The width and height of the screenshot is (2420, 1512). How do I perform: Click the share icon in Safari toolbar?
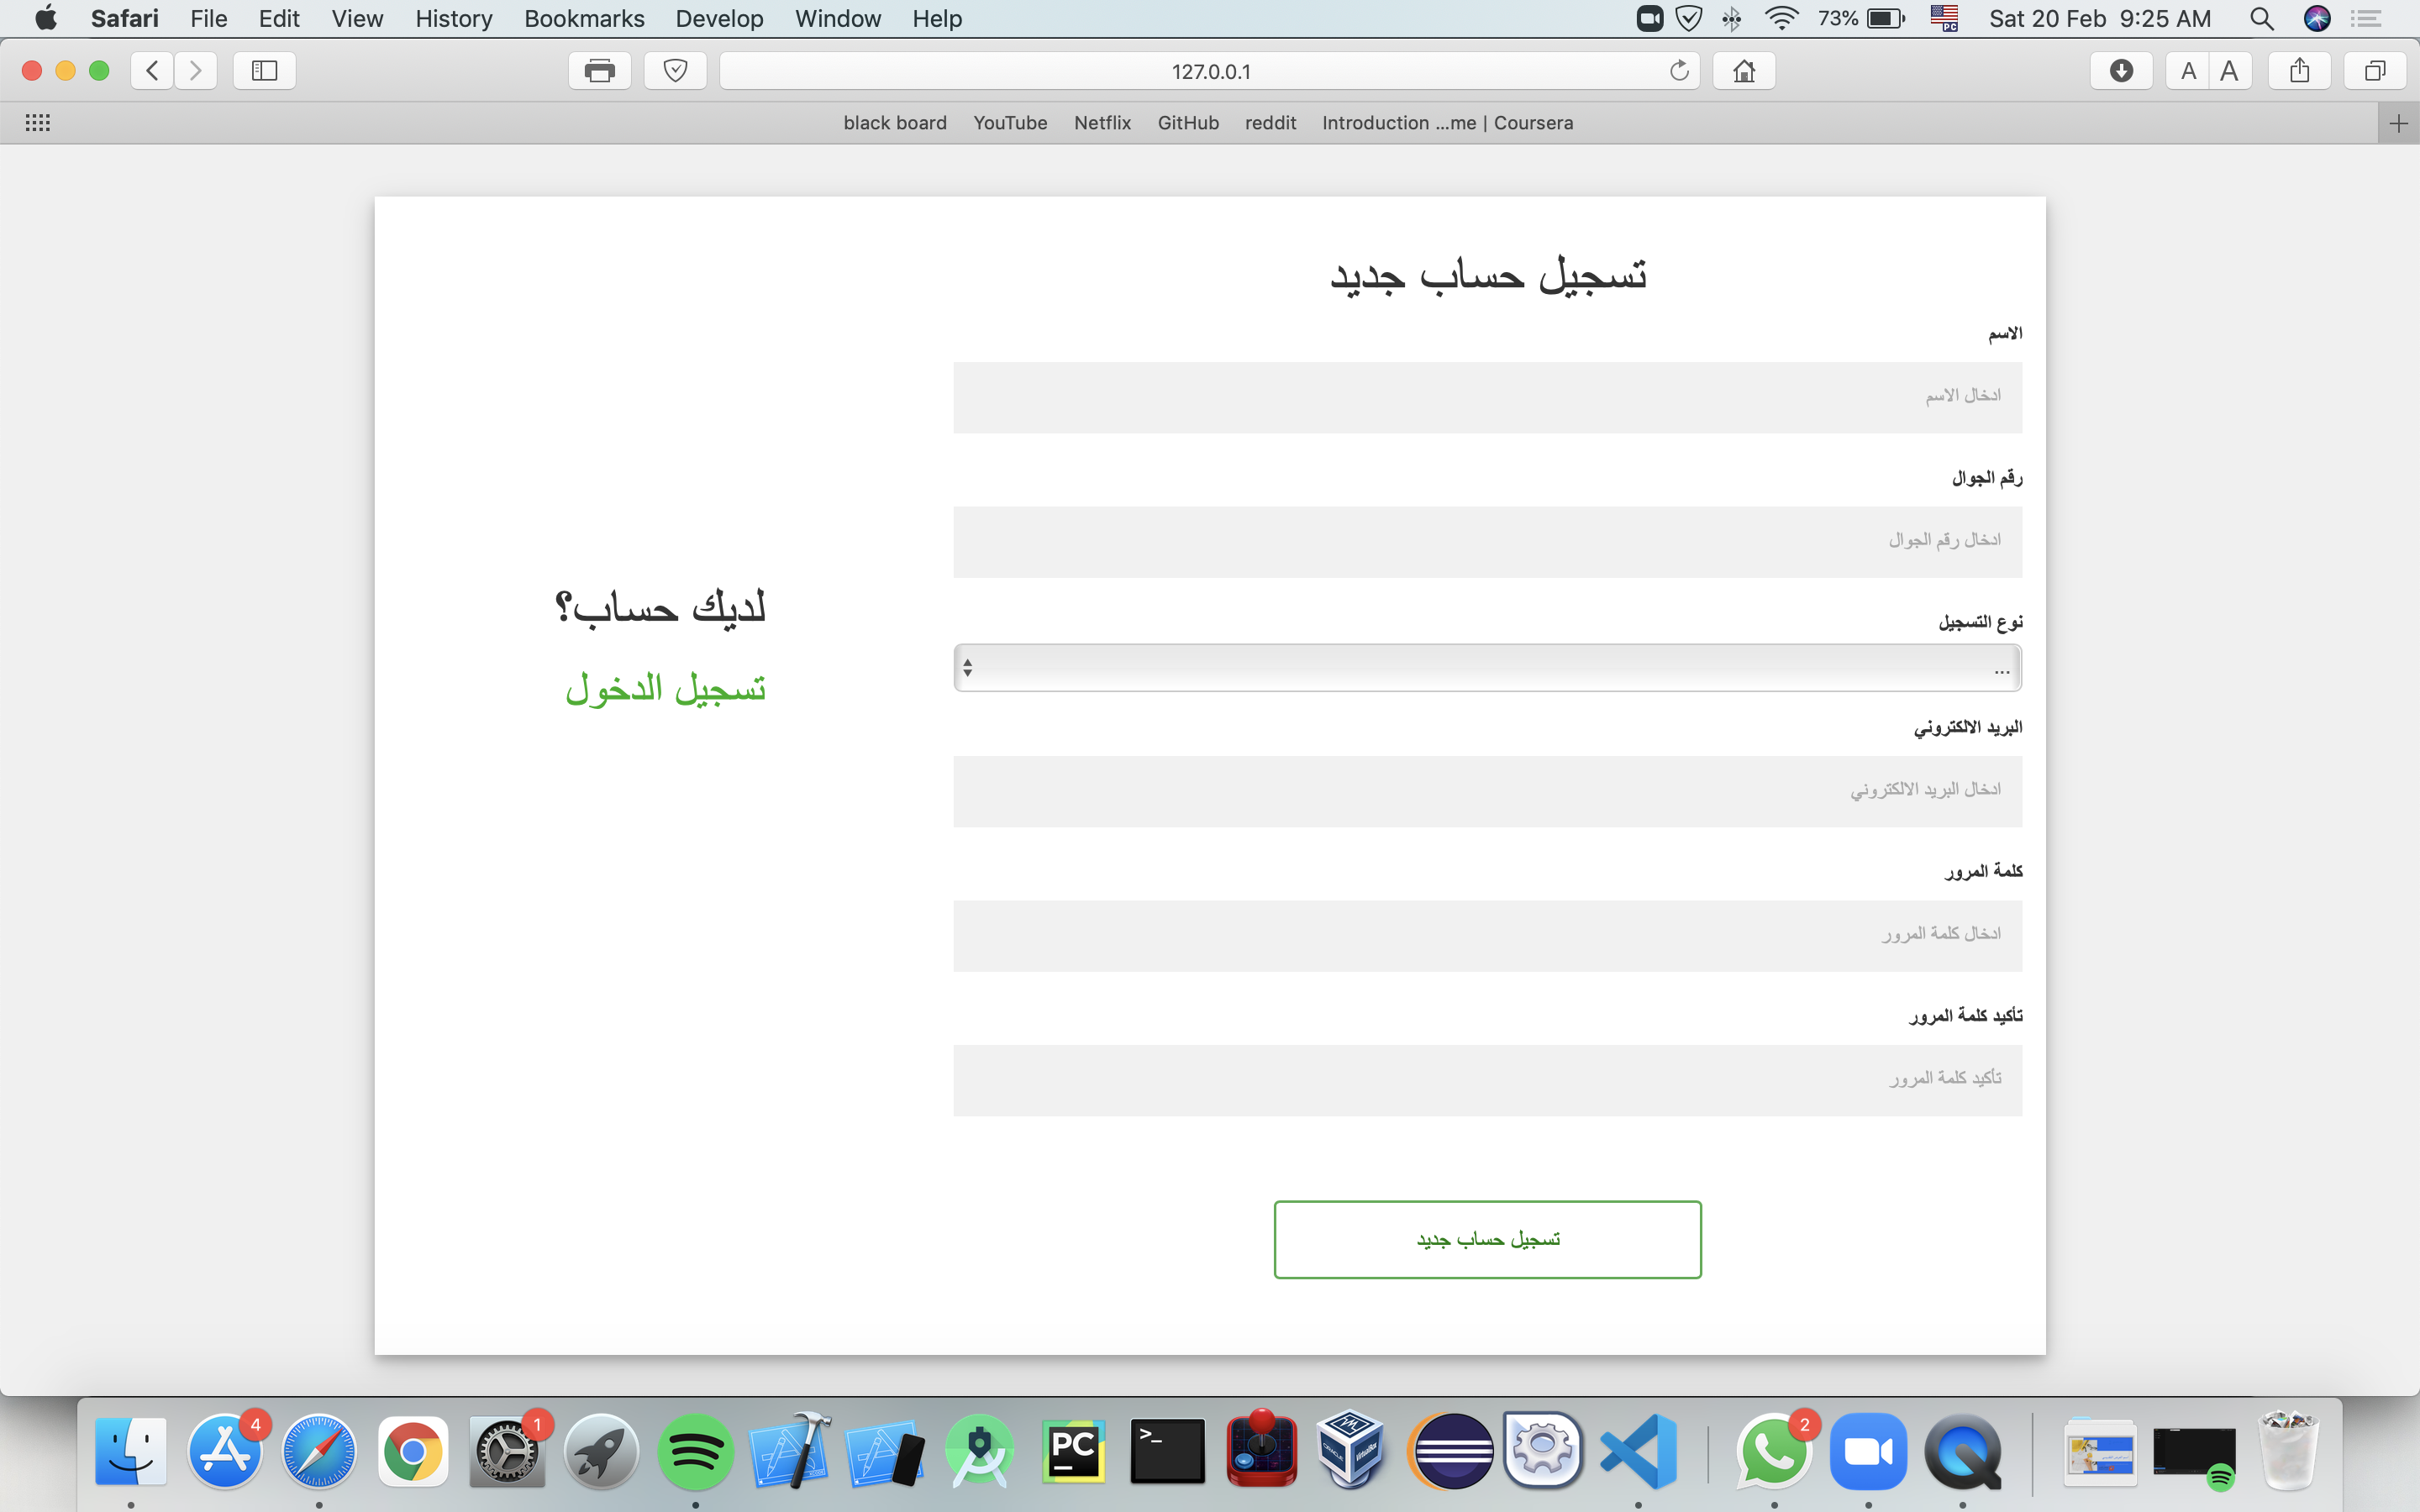click(x=2299, y=71)
